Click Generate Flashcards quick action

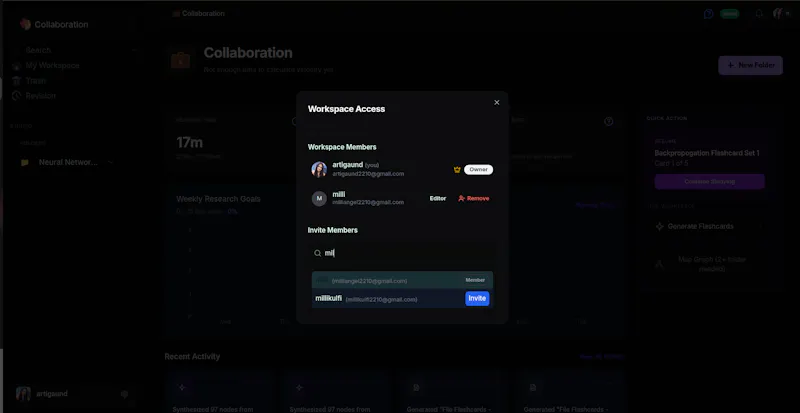701,226
